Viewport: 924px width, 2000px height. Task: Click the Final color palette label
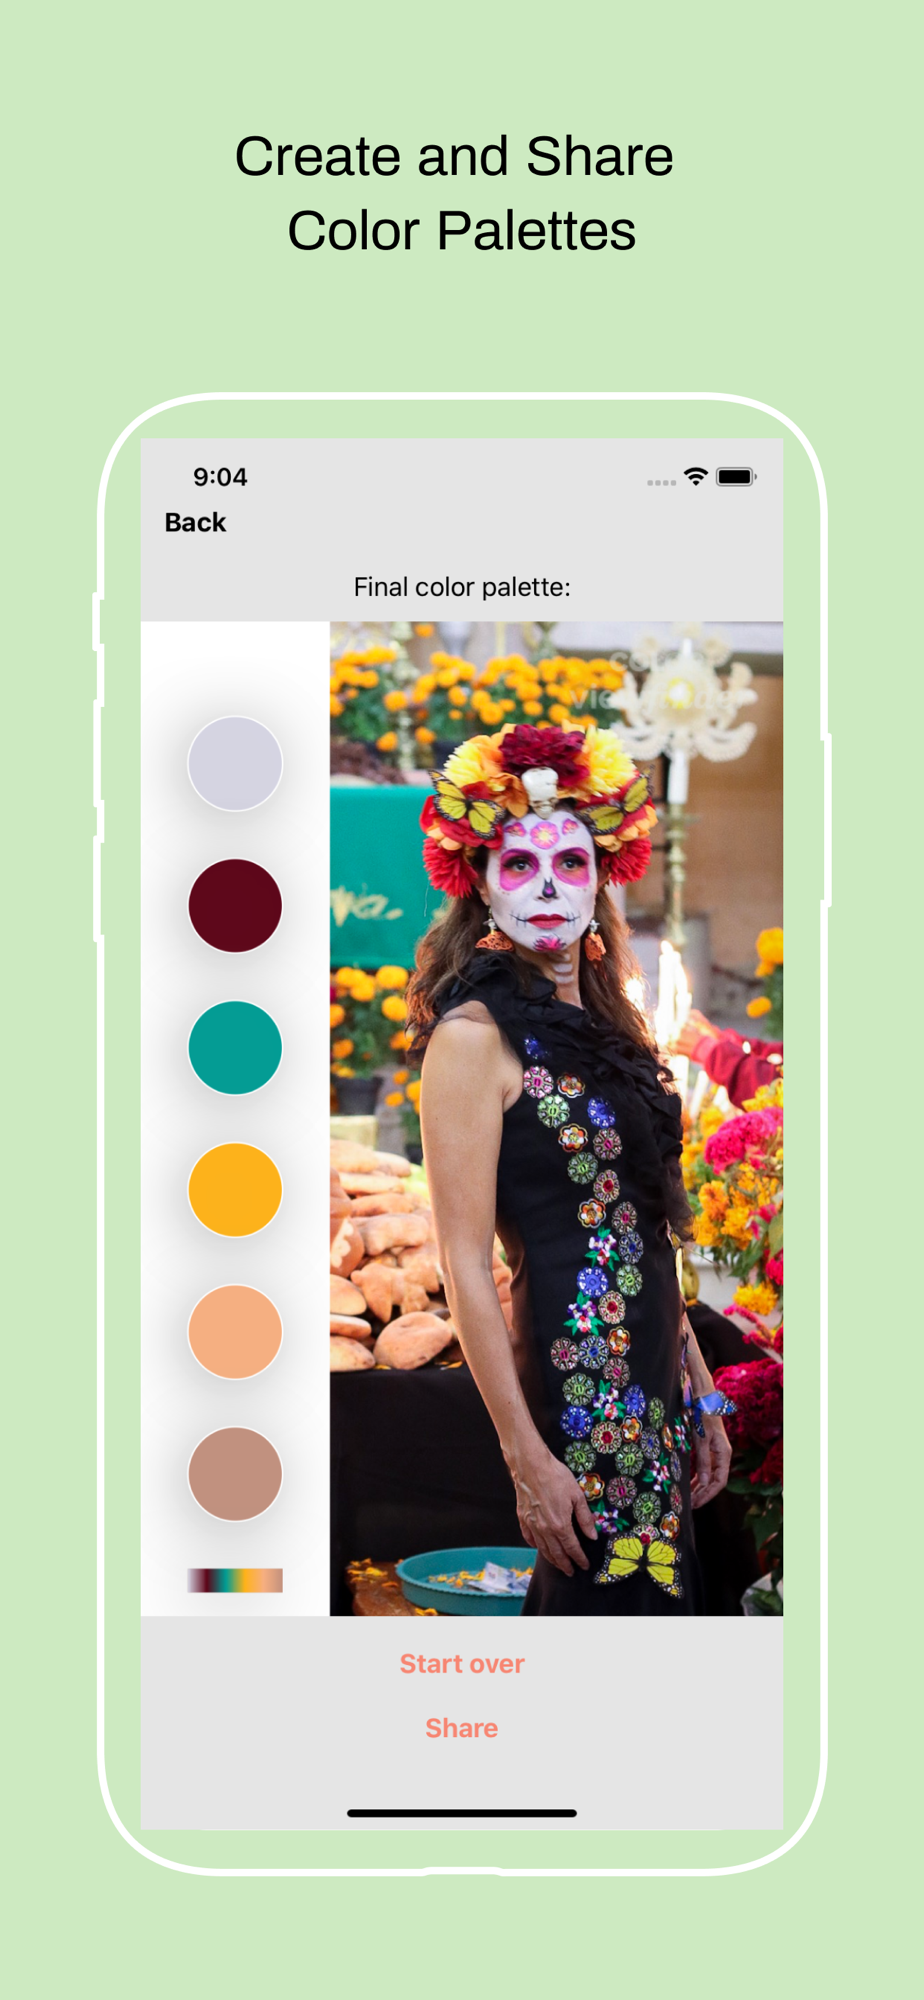(462, 587)
